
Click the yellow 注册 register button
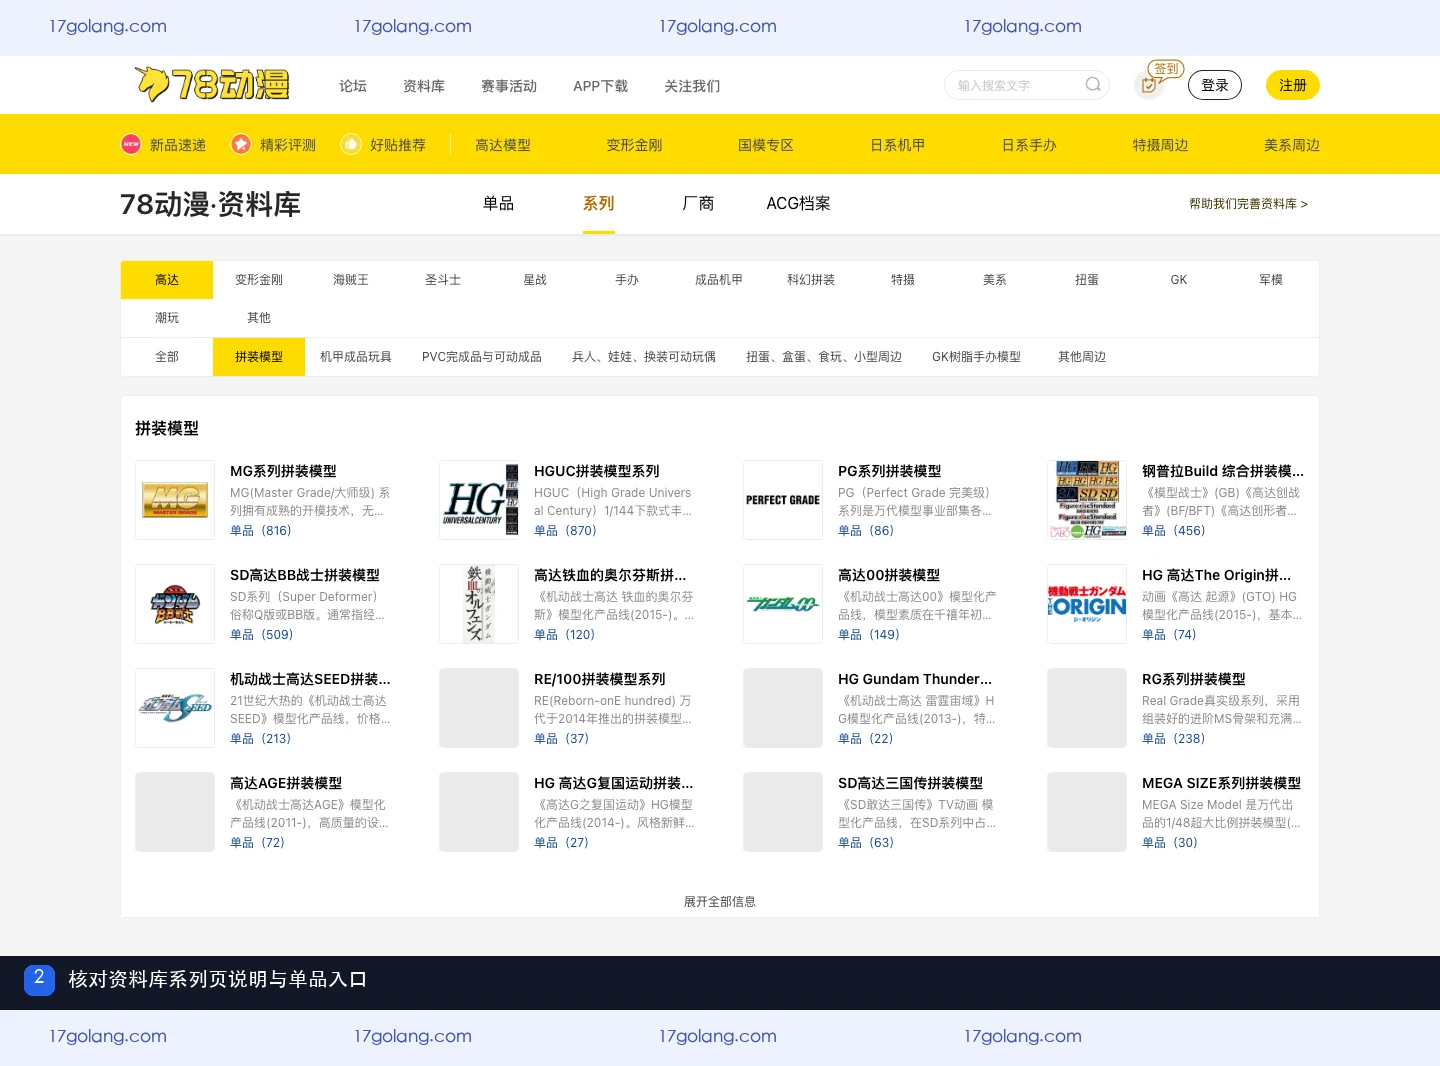click(1293, 85)
